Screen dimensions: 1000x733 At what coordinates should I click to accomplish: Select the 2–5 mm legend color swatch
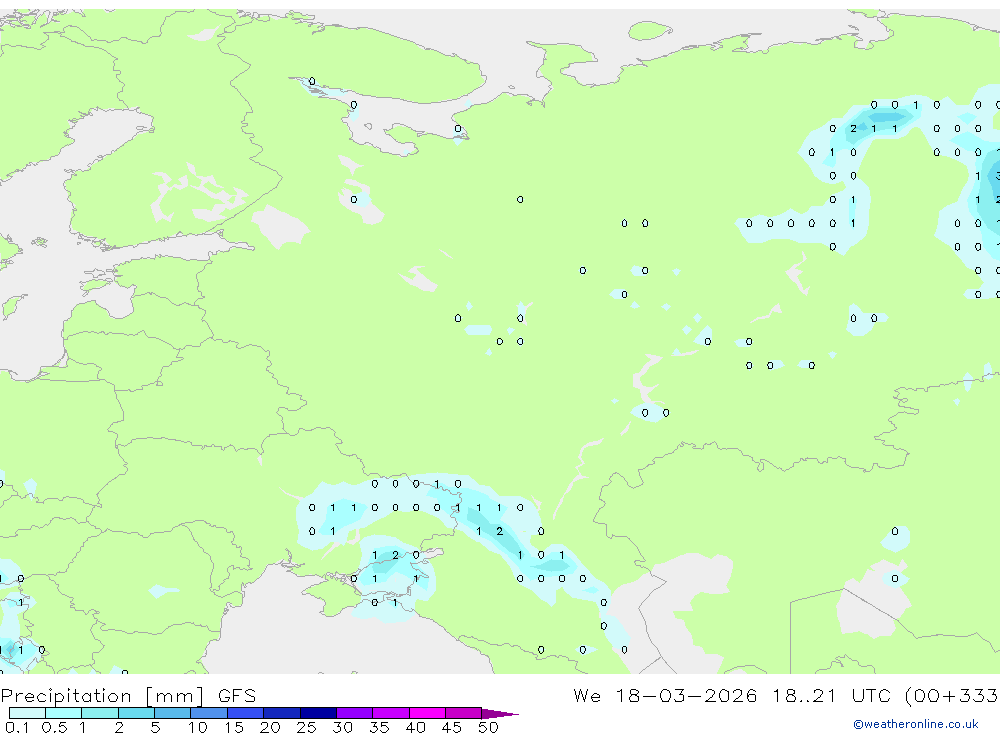pos(136,713)
